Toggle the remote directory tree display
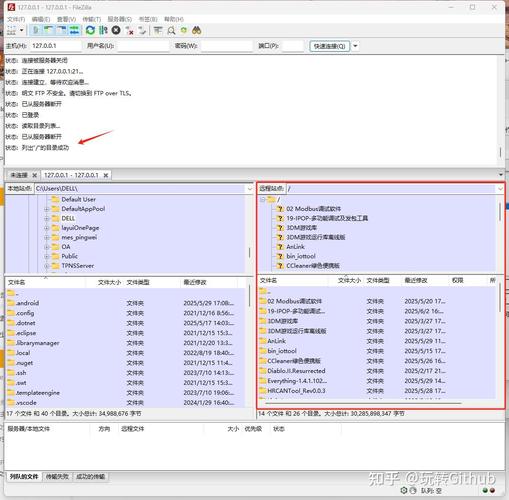 [62, 31]
